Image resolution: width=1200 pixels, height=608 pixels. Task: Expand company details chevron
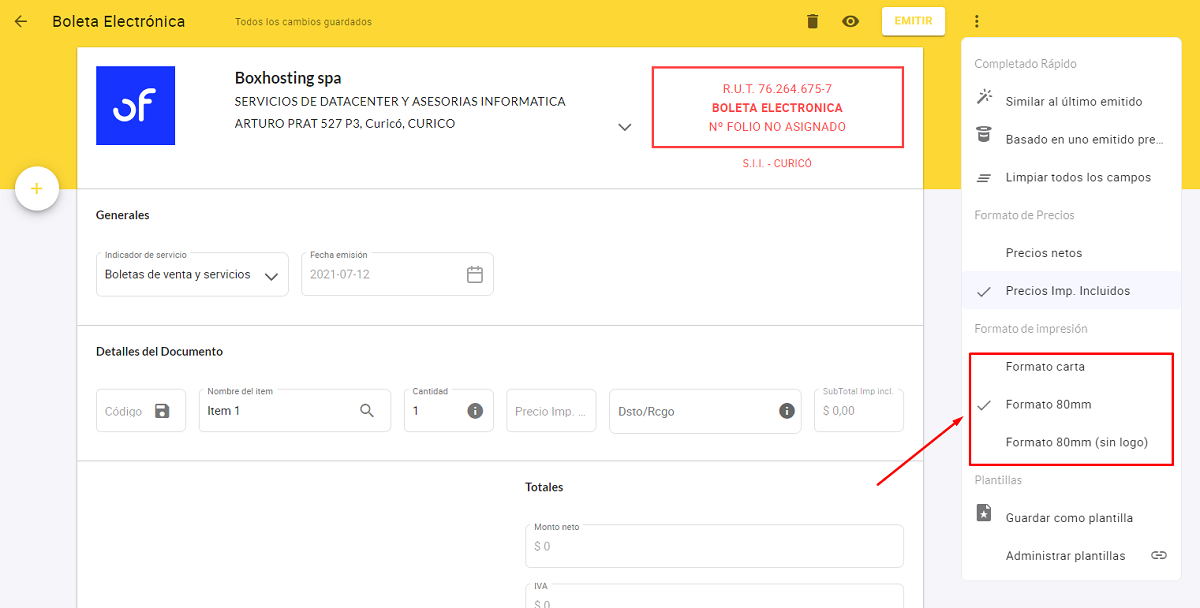(x=625, y=127)
